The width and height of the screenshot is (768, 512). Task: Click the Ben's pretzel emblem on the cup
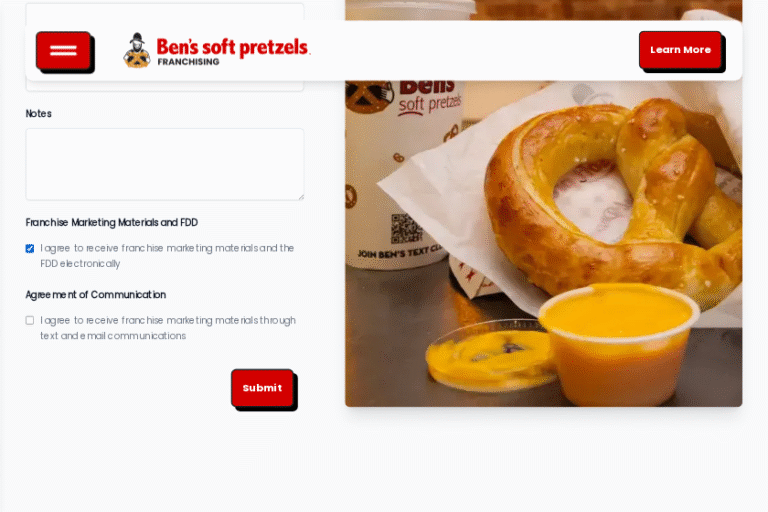tap(369, 96)
